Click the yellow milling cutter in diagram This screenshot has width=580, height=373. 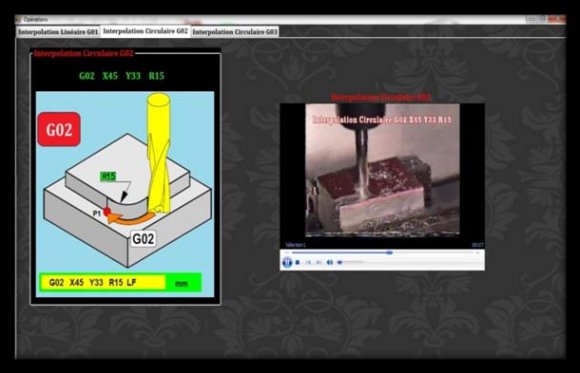[158, 152]
